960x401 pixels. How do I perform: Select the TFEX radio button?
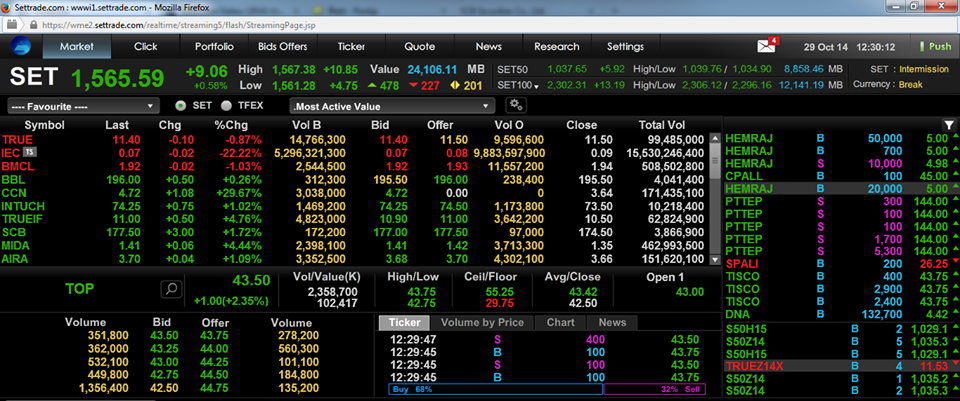tap(227, 105)
